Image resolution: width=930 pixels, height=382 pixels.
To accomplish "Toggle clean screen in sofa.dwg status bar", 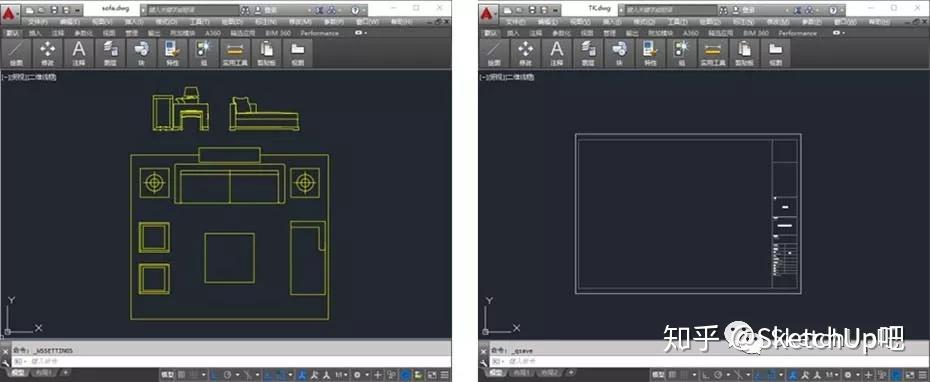I will tap(432, 375).
